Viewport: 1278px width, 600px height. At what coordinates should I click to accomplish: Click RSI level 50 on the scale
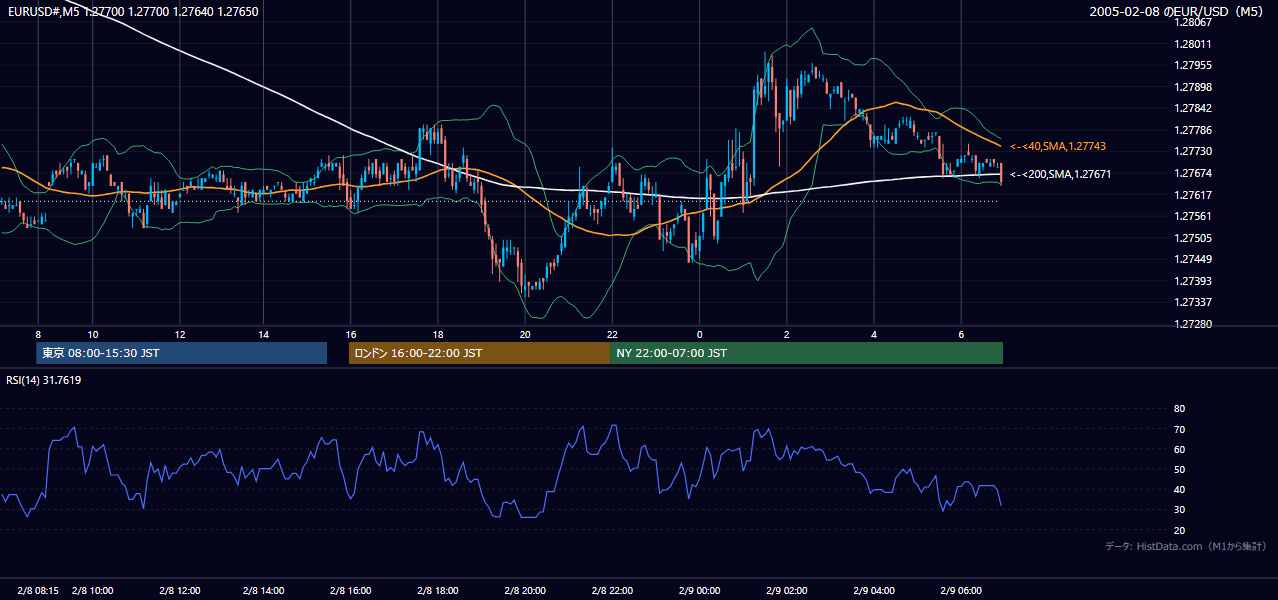click(x=1179, y=469)
